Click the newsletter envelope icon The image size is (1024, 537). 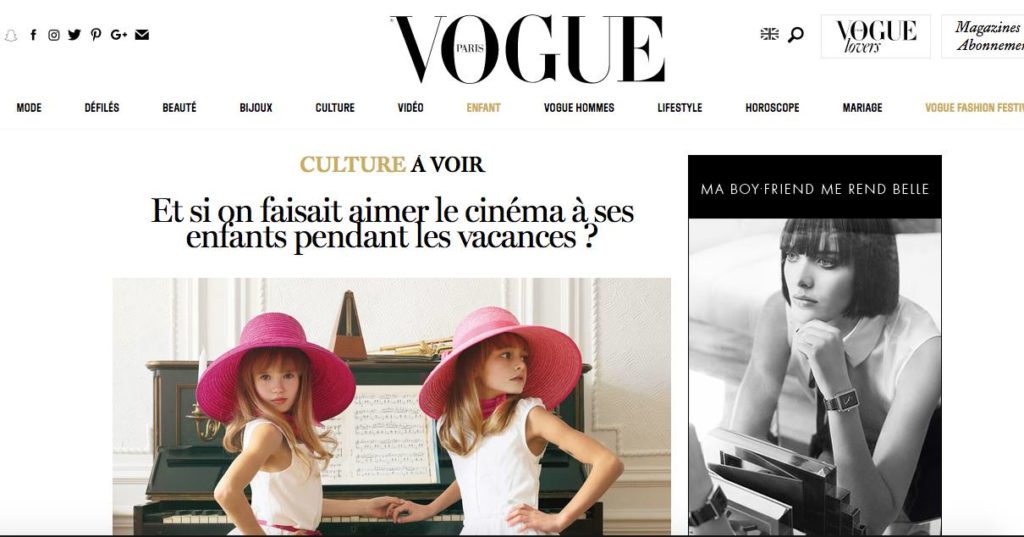(x=142, y=35)
